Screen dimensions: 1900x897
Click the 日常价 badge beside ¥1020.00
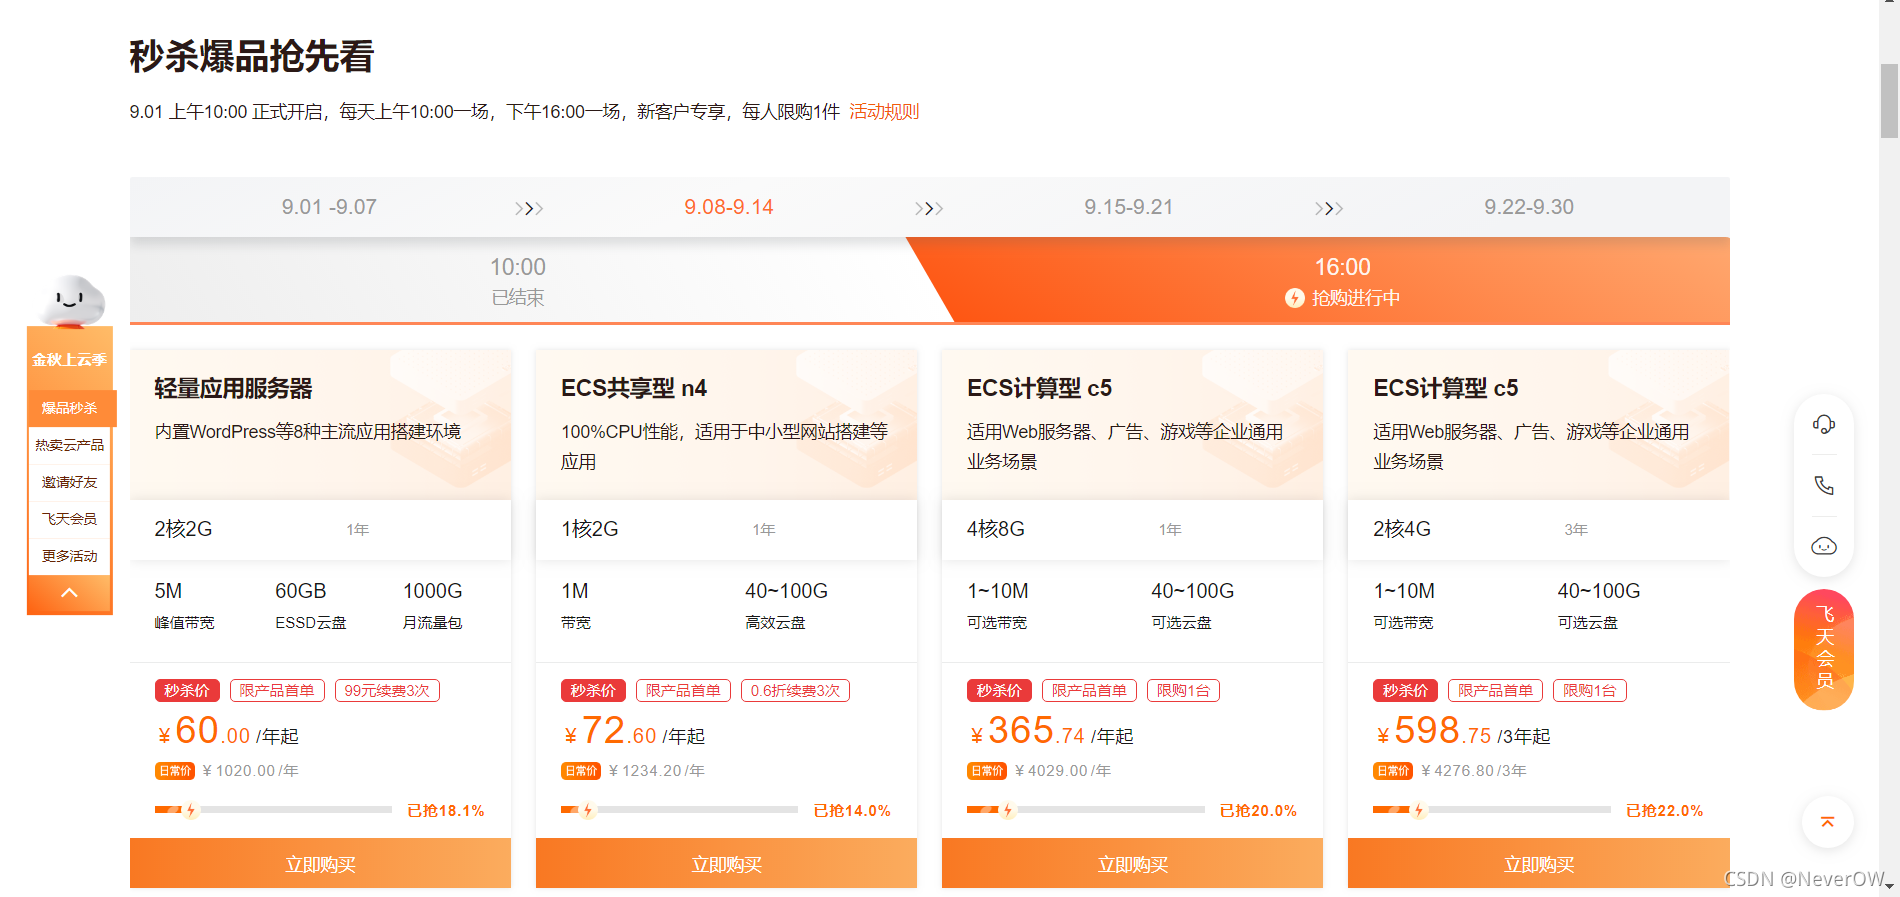[175, 771]
